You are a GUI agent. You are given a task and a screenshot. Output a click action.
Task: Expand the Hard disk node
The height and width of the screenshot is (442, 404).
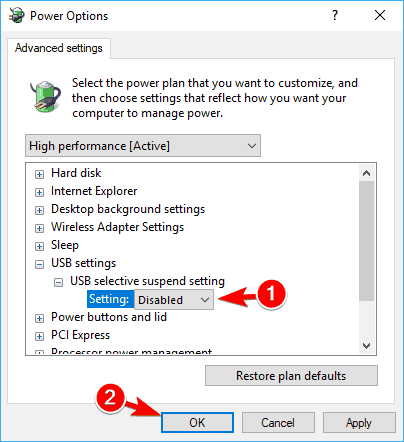pyautogui.click(x=39, y=174)
